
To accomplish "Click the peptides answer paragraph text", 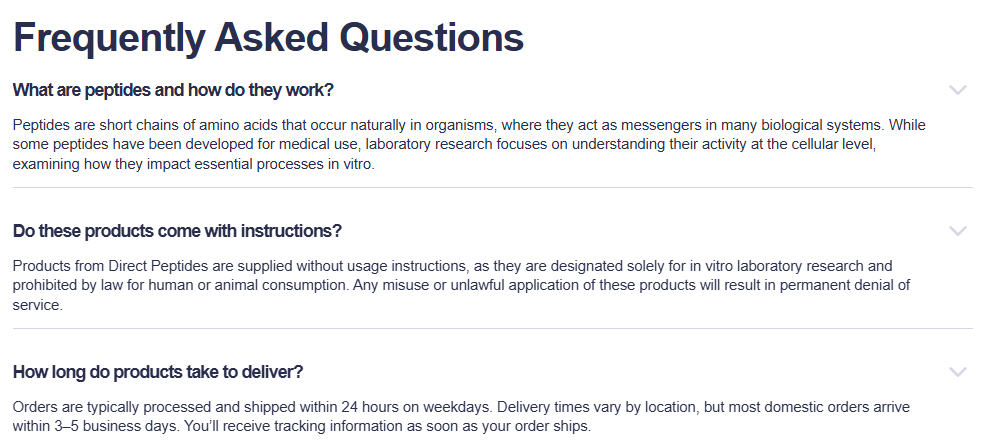I will (x=450, y=145).
